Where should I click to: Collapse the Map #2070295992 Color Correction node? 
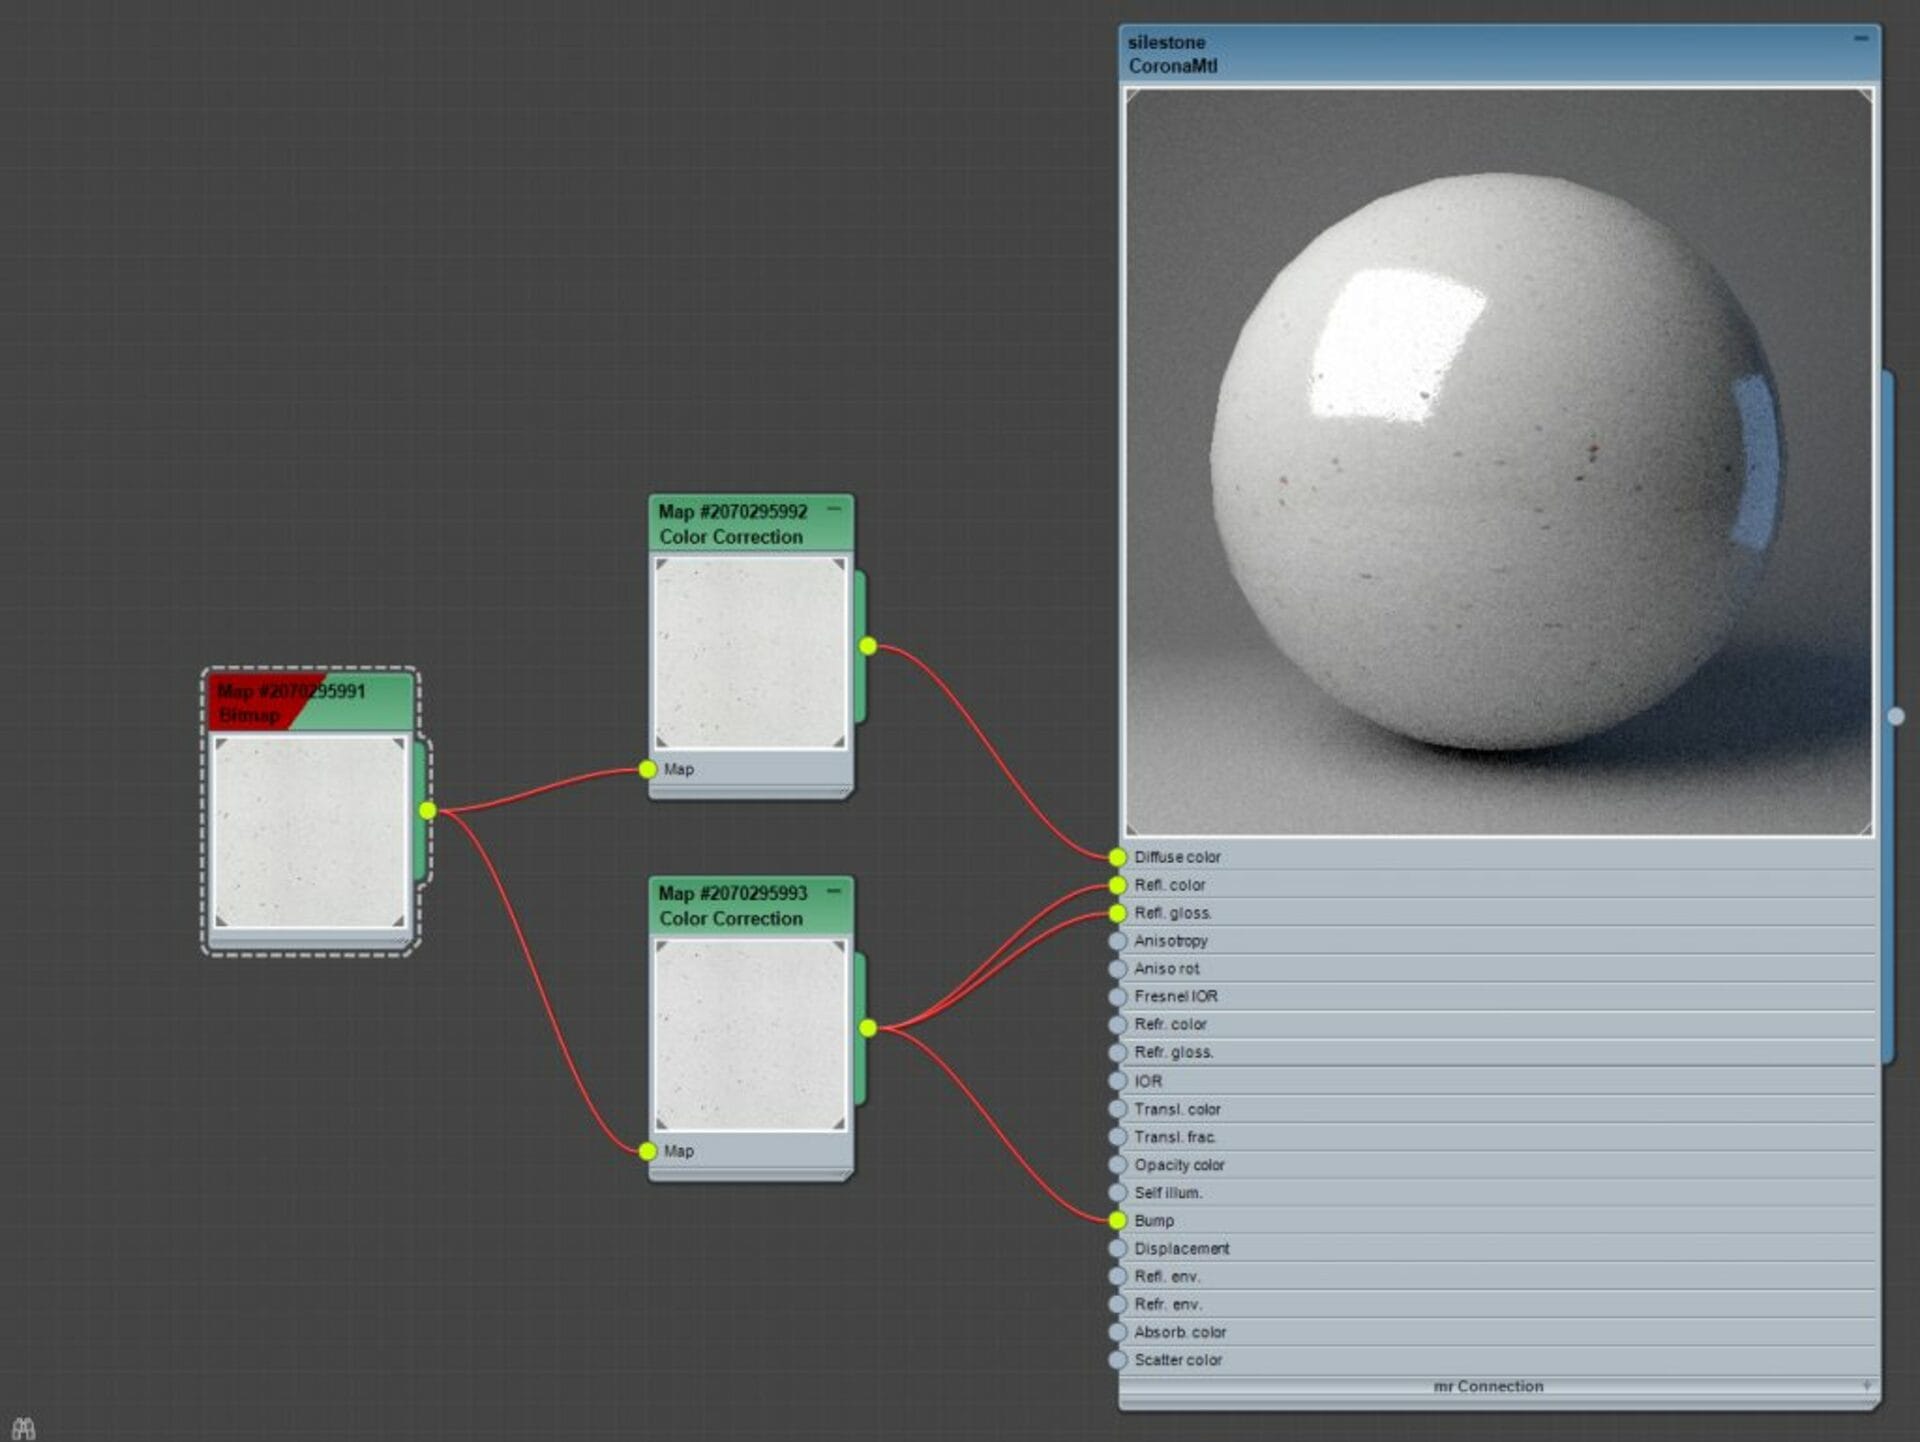[x=834, y=509]
